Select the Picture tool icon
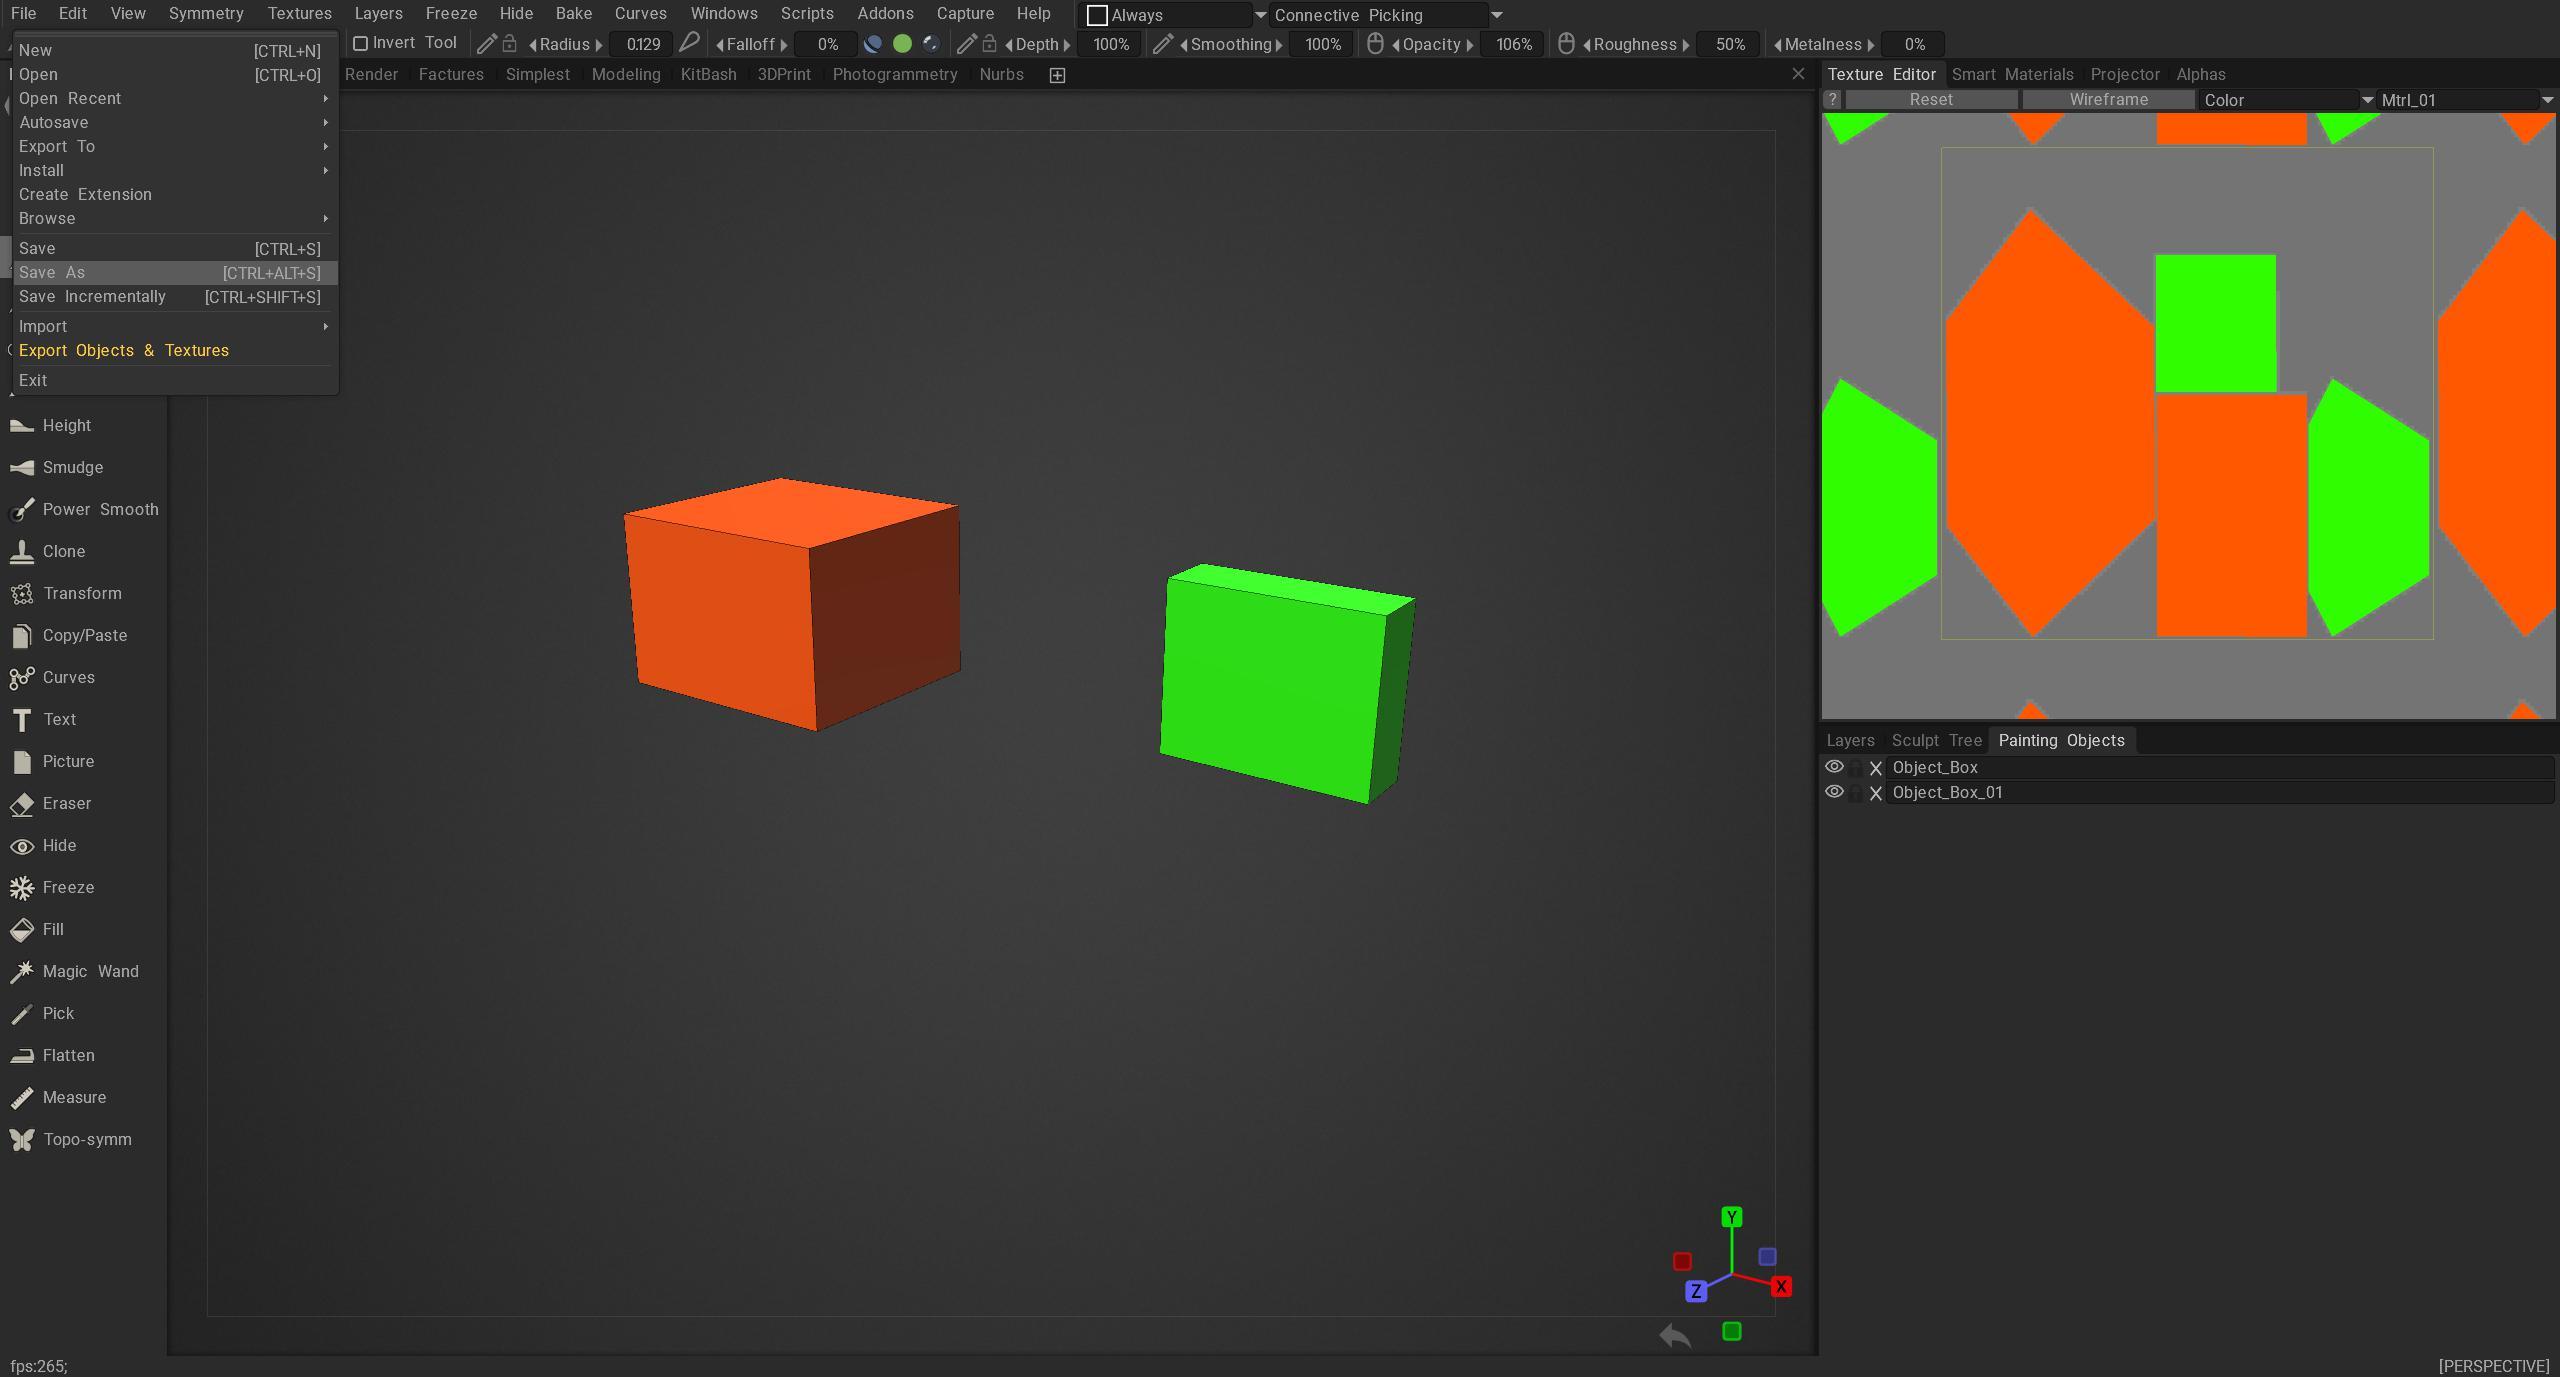 click(21, 762)
